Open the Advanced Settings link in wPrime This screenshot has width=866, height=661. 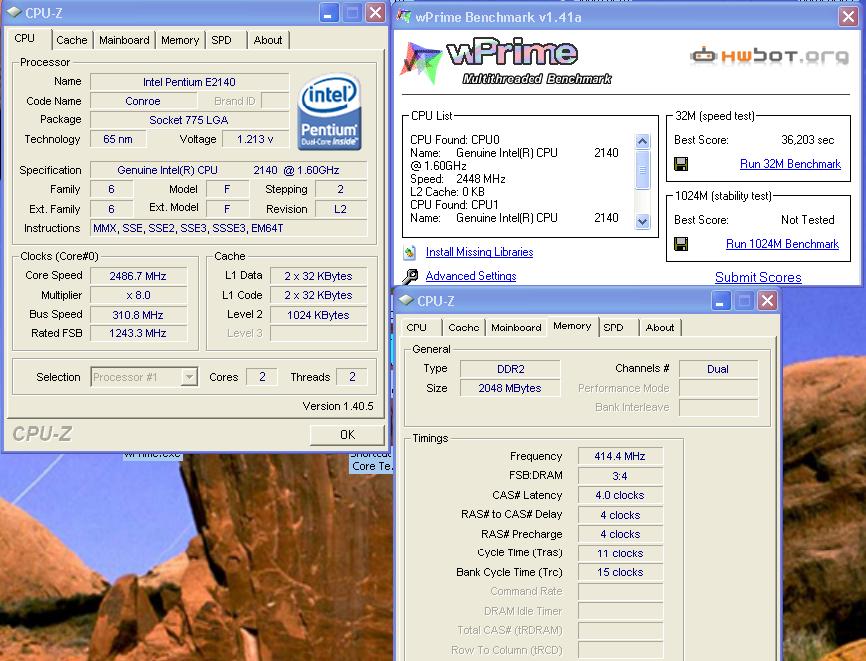pos(471,276)
